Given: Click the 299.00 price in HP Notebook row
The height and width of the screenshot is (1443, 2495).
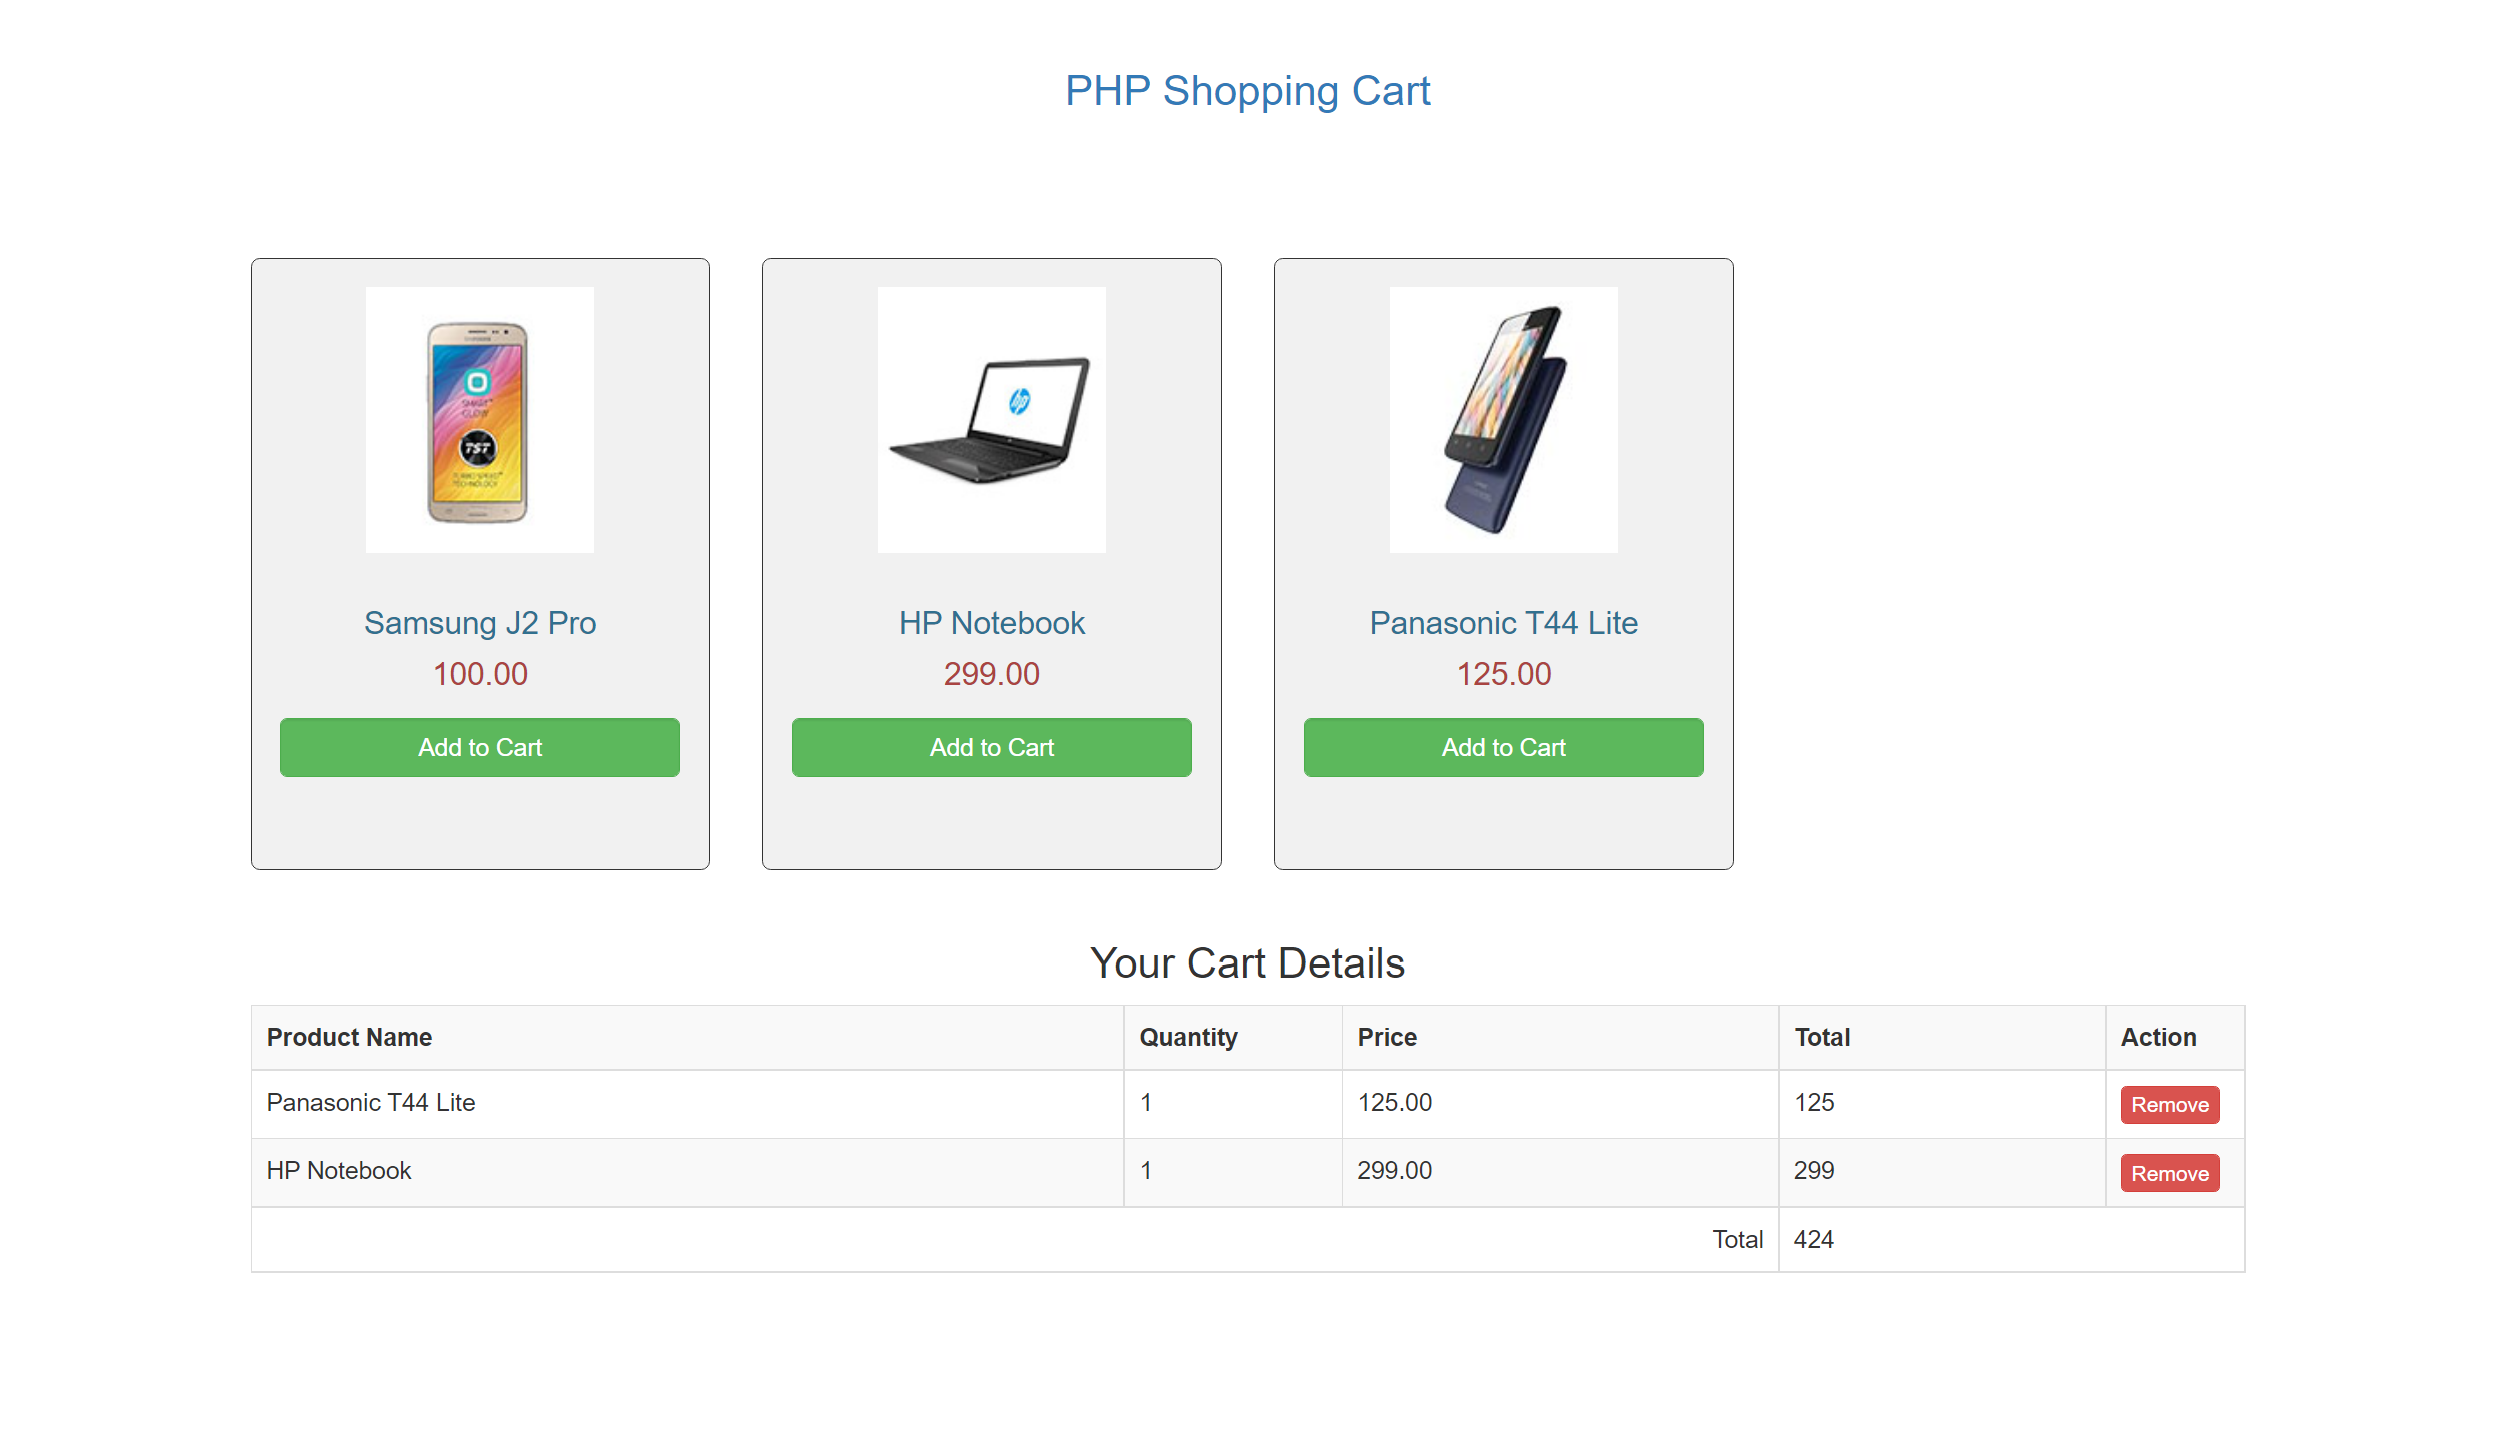Looking at the screenshot, I should click(1394, 1170).
